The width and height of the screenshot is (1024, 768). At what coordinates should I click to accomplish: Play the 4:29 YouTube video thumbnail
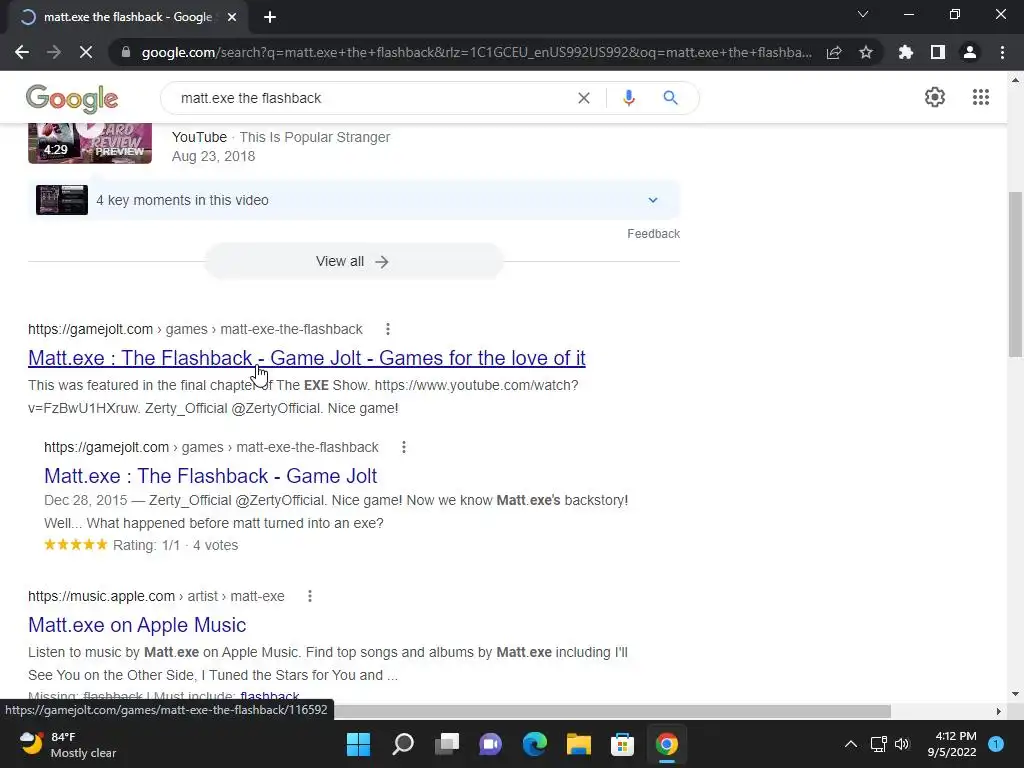90,143
